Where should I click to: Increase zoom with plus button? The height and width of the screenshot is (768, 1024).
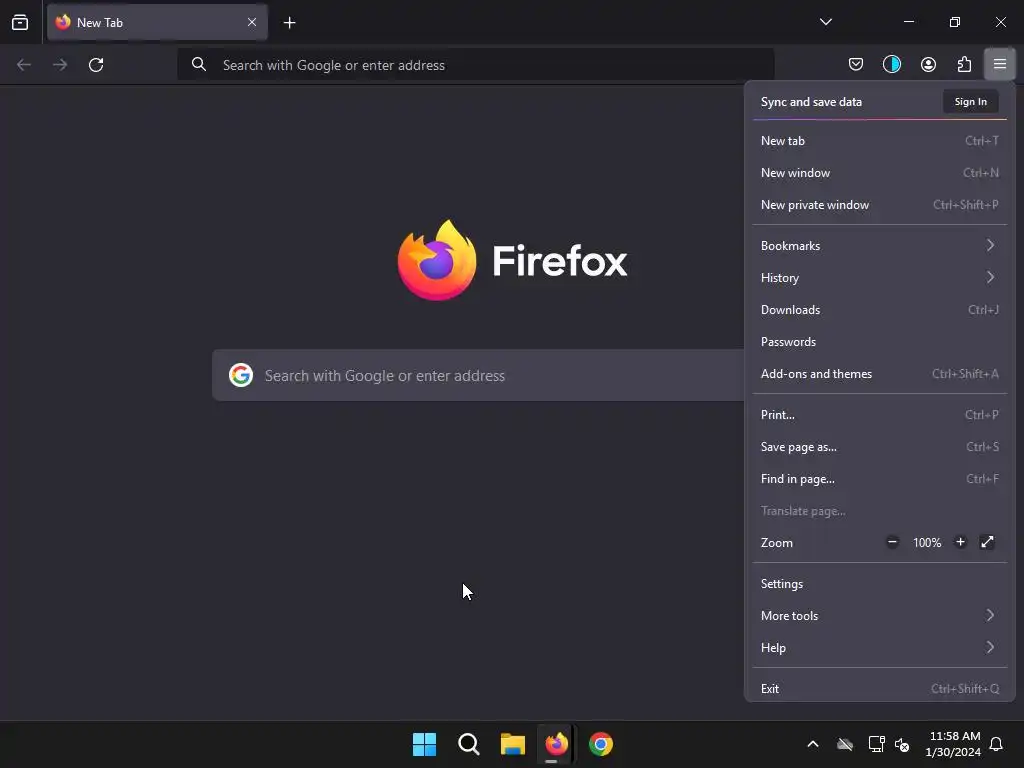tap(960, 542)
